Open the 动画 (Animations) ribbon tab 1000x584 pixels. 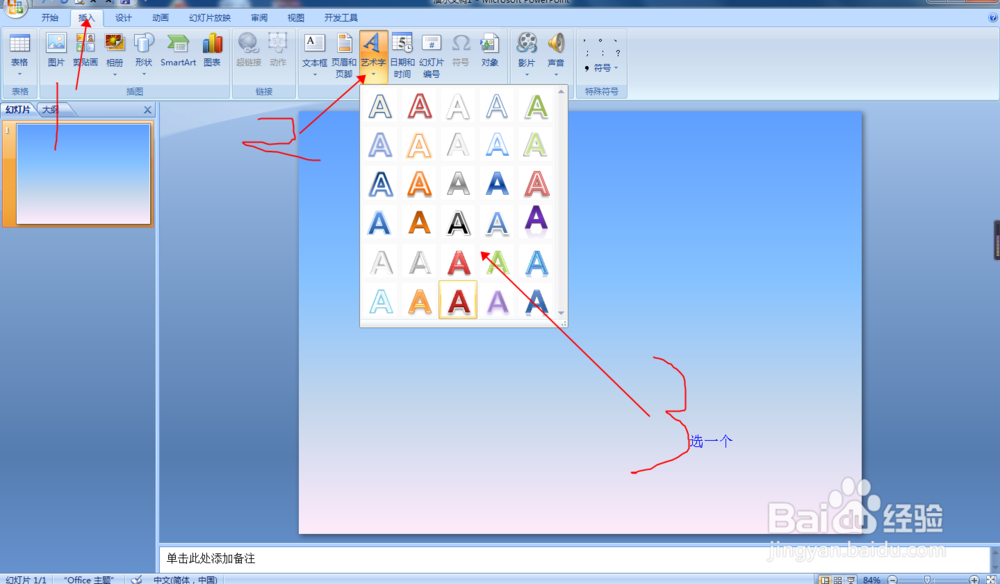click(160, 18)
